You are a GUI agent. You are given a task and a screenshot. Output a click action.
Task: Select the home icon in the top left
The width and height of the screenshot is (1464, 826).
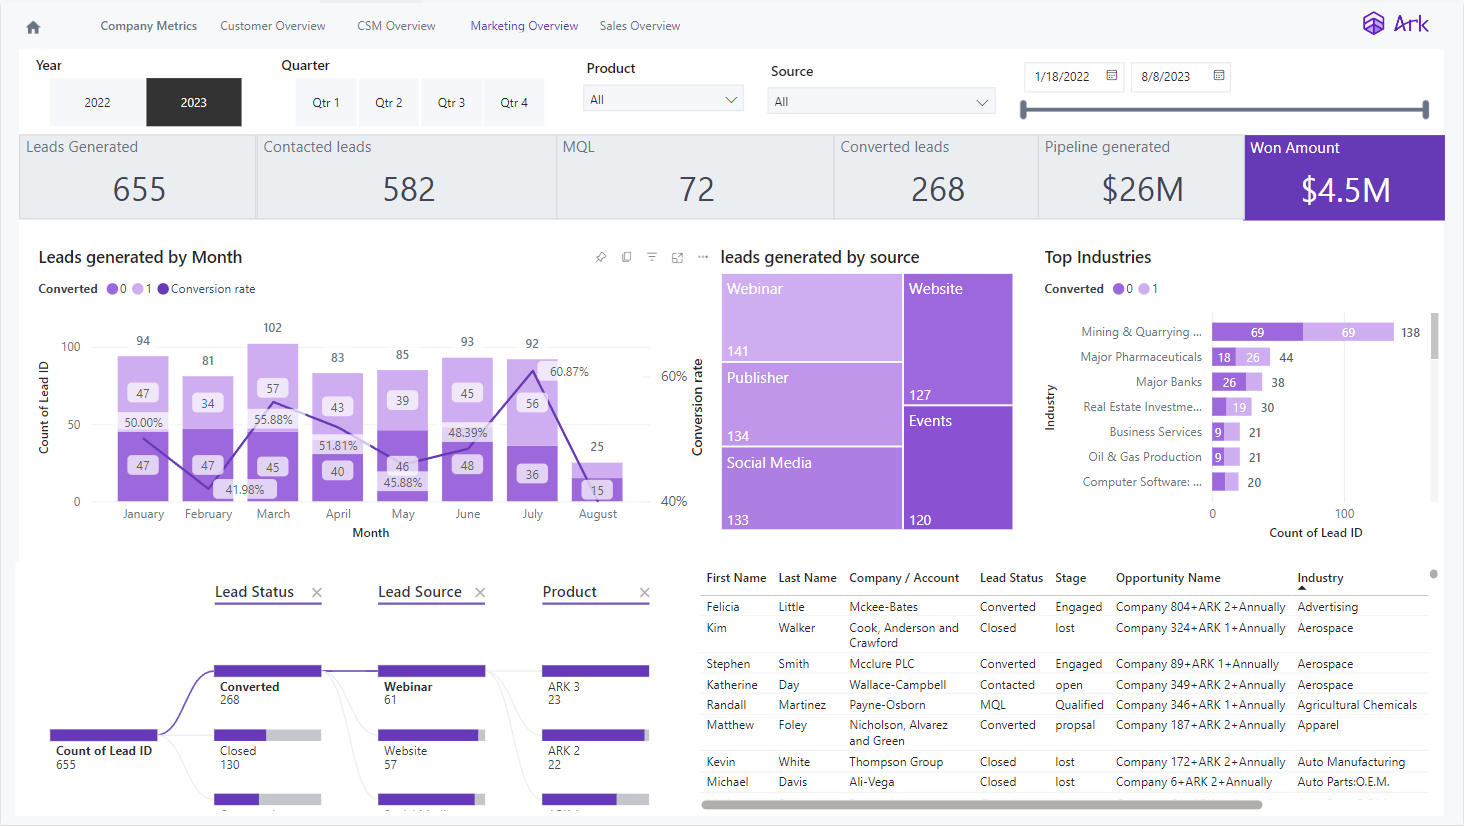[33, 25]
